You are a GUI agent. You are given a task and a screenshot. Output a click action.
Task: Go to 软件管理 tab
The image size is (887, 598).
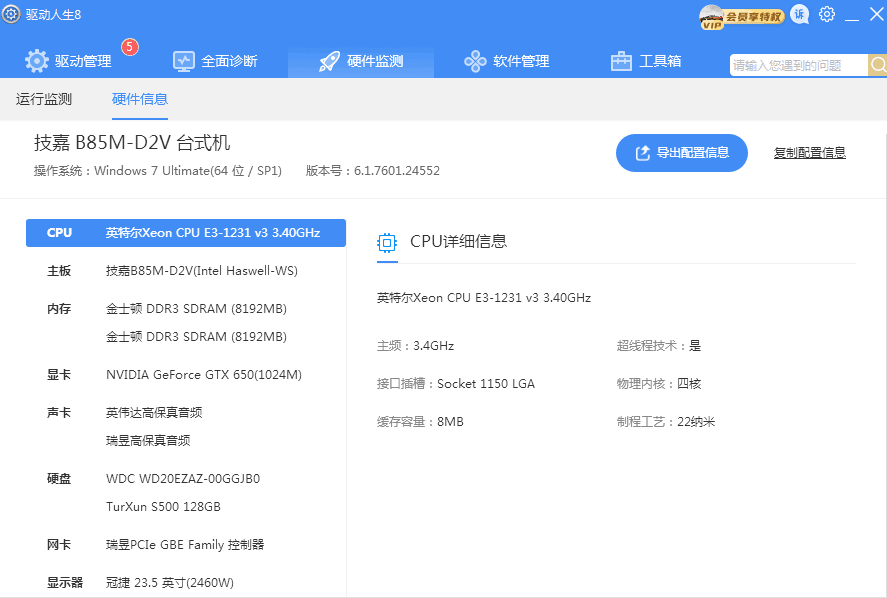507,61
